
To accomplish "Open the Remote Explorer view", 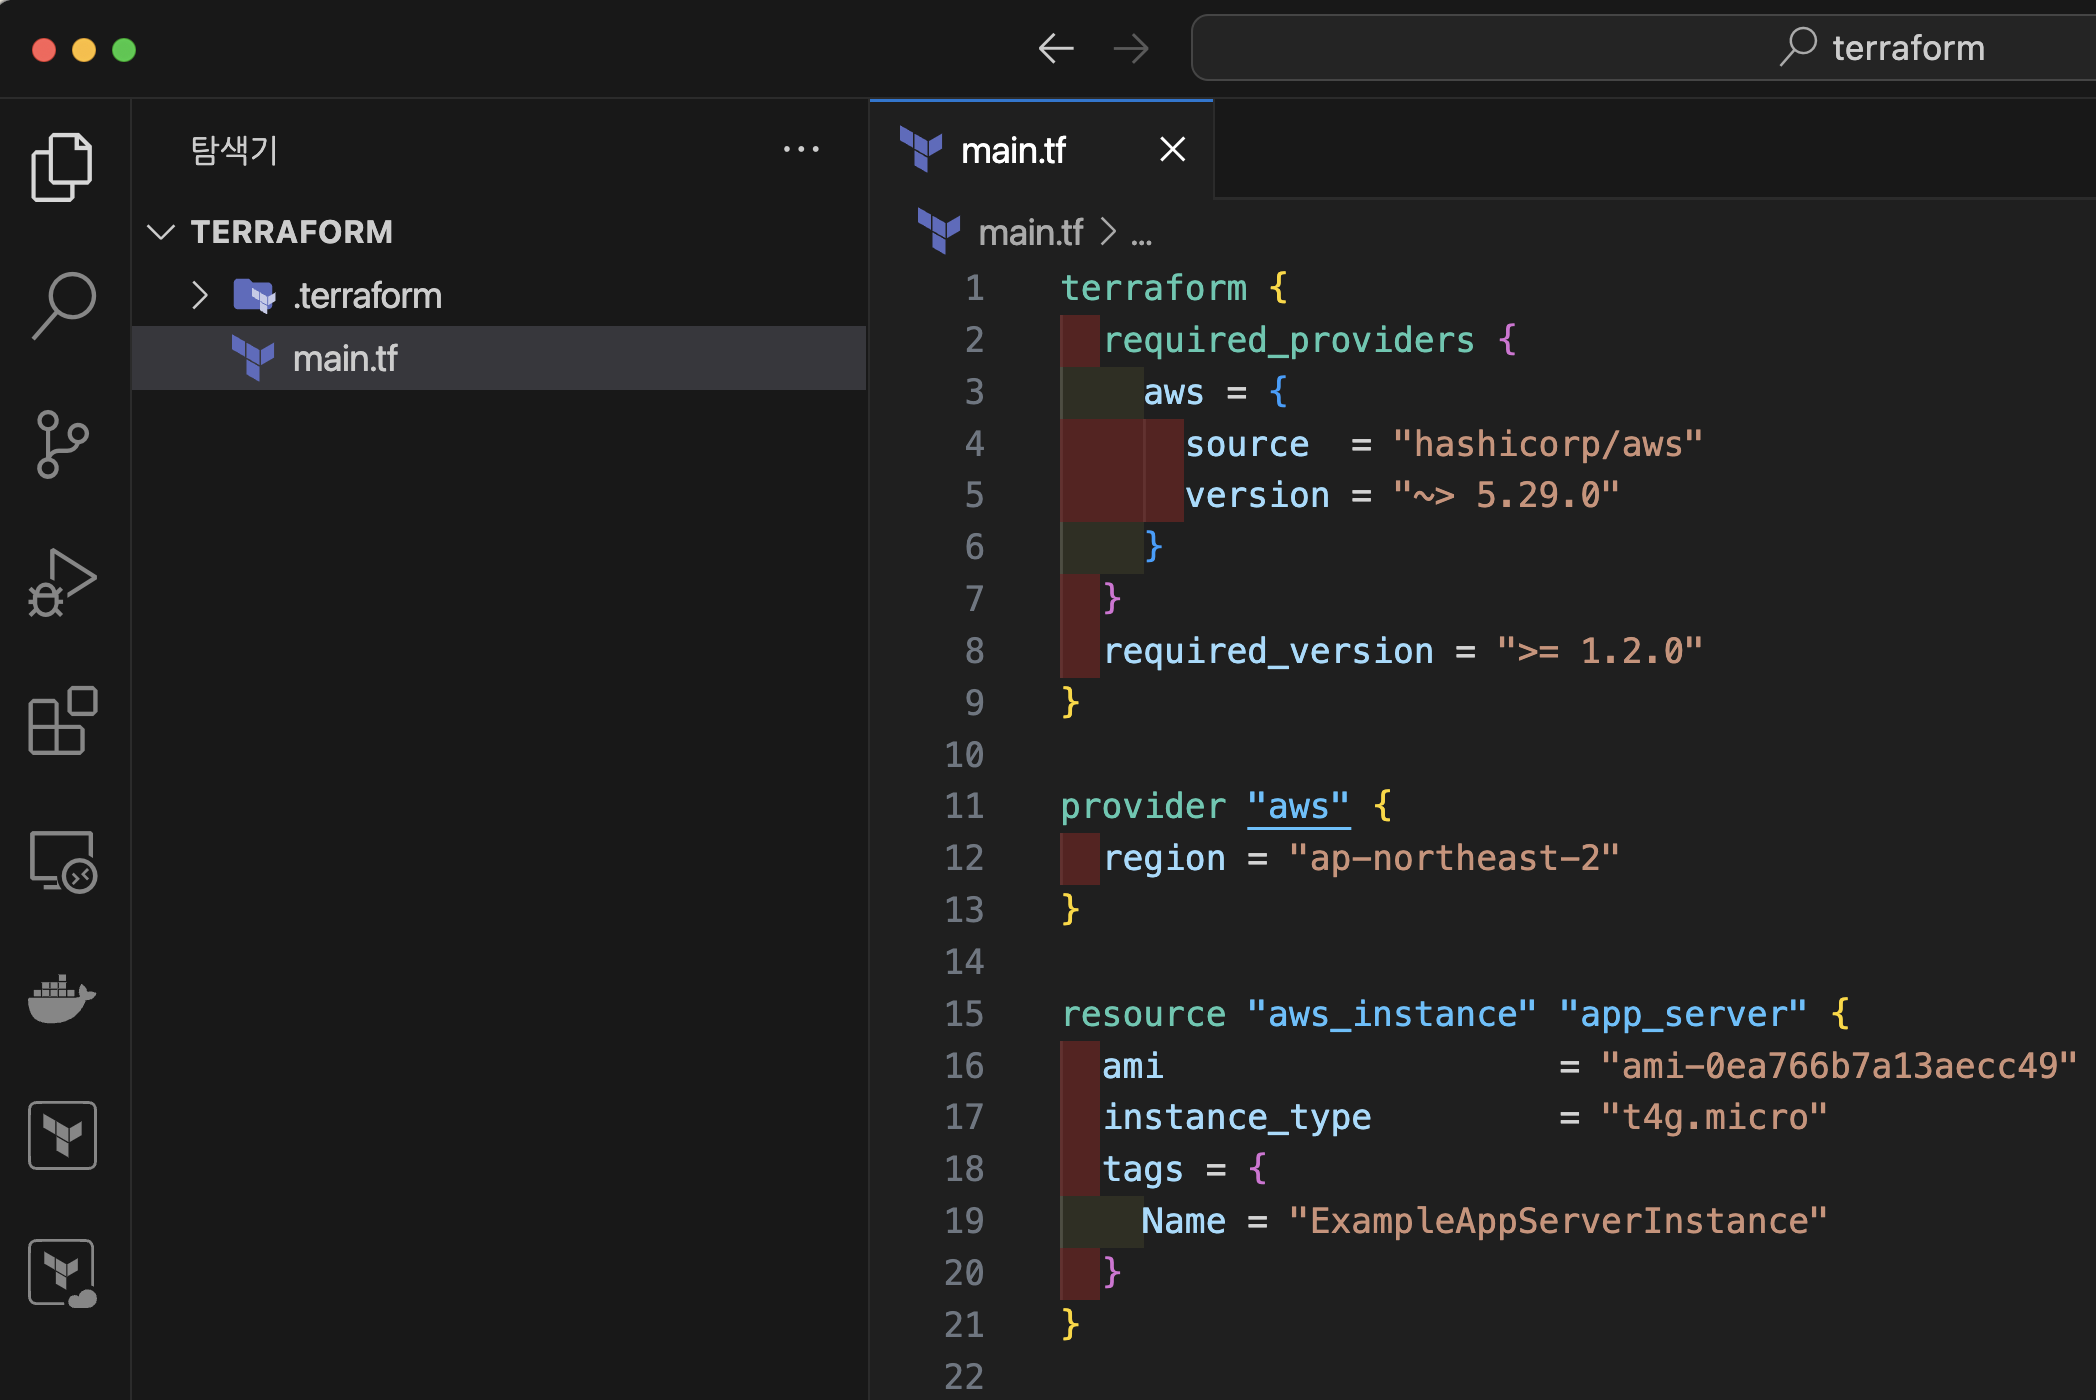I will pyautogui.click(x=62, y=861).
